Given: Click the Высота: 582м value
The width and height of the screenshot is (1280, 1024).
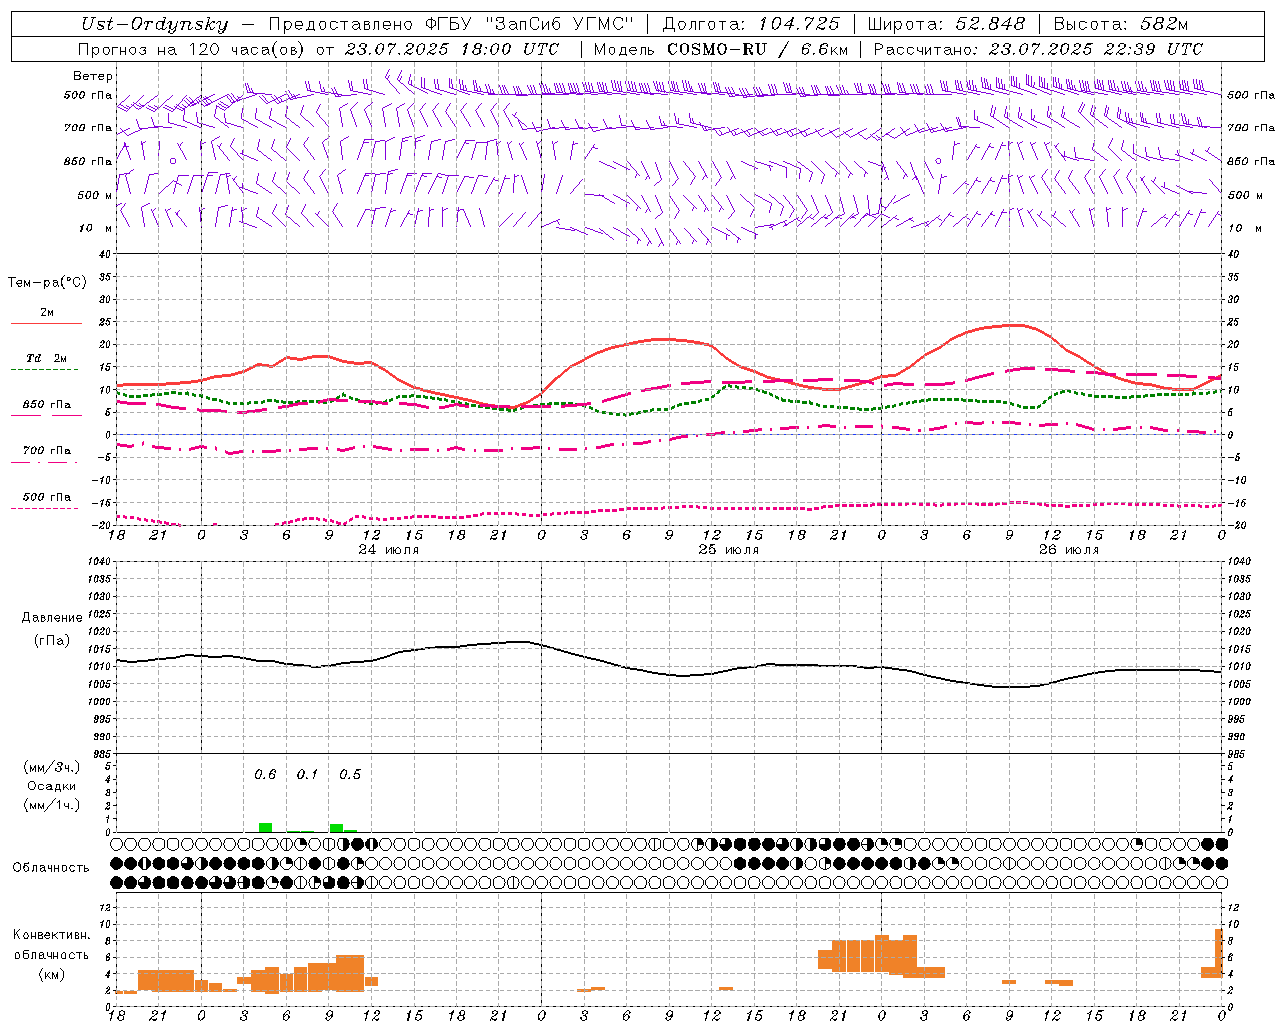Looking at the screenshot, I should 1121,24.
